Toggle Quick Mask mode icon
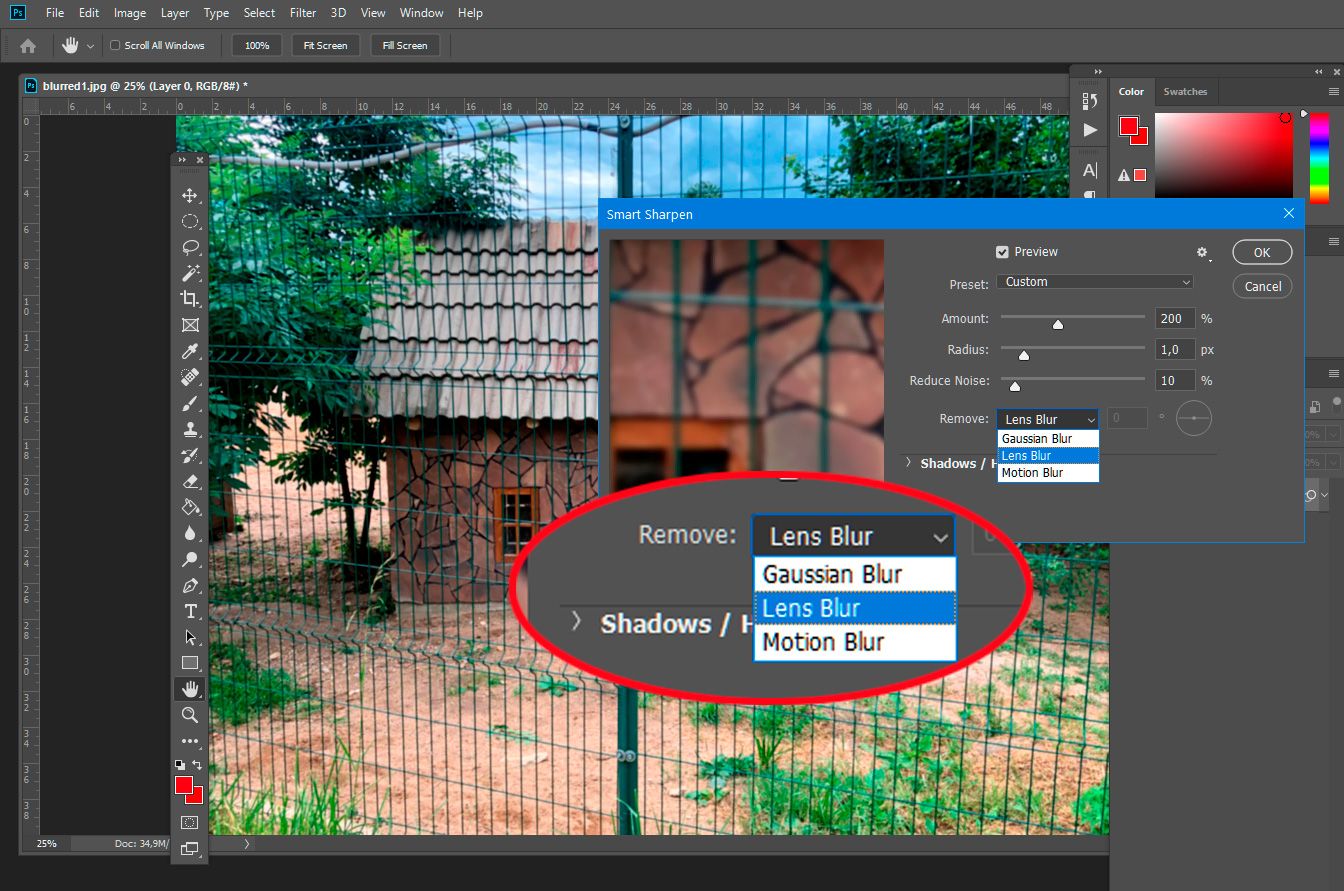Viewport: 1344px width, 891px height. click(x=190, y=822)
